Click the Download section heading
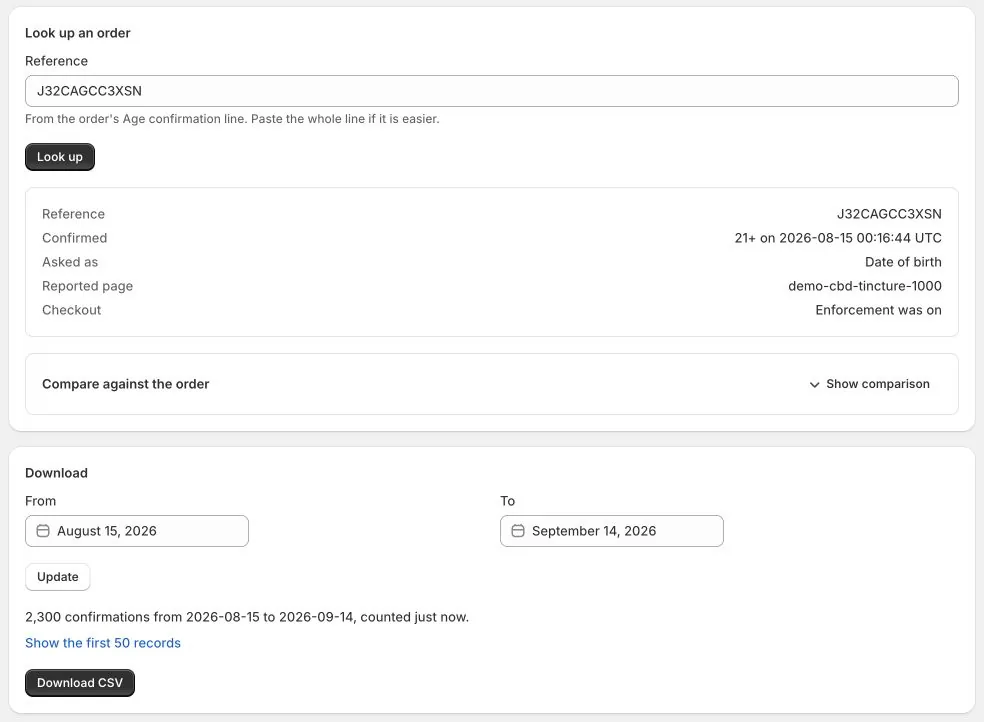 point(56,473)
